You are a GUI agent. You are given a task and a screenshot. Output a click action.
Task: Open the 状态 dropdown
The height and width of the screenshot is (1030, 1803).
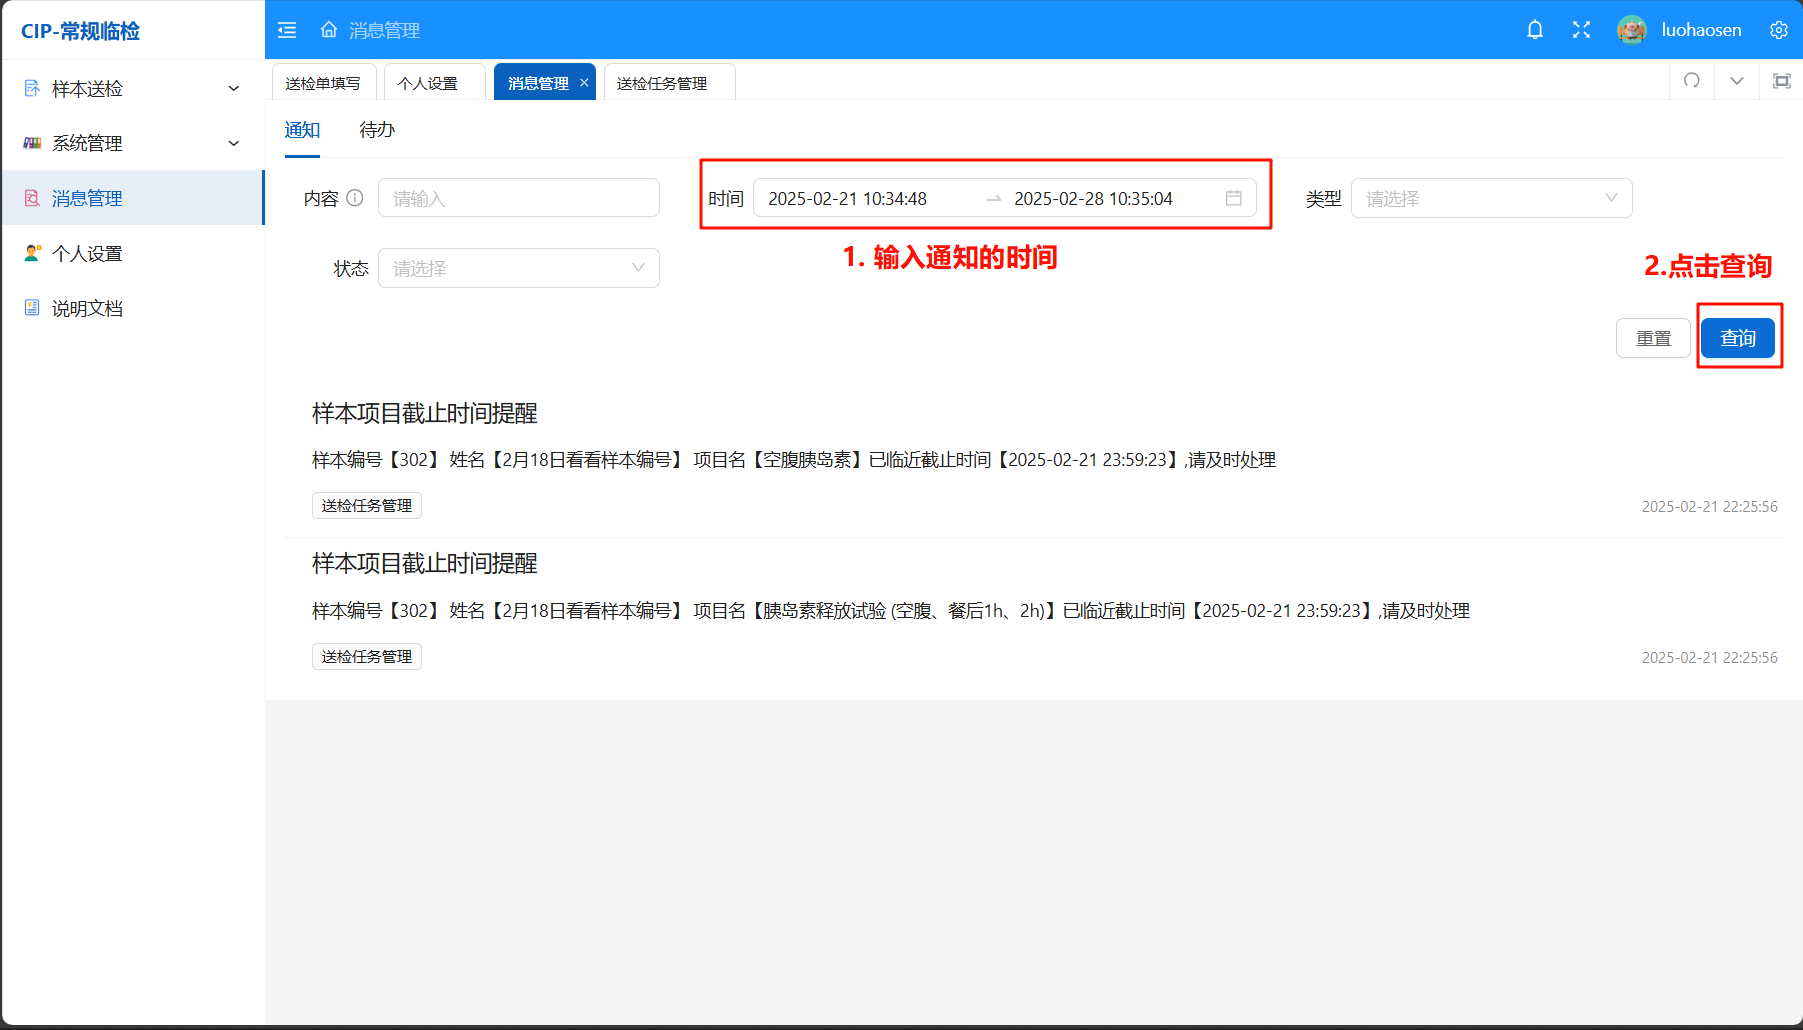click(x=518, y=268)
